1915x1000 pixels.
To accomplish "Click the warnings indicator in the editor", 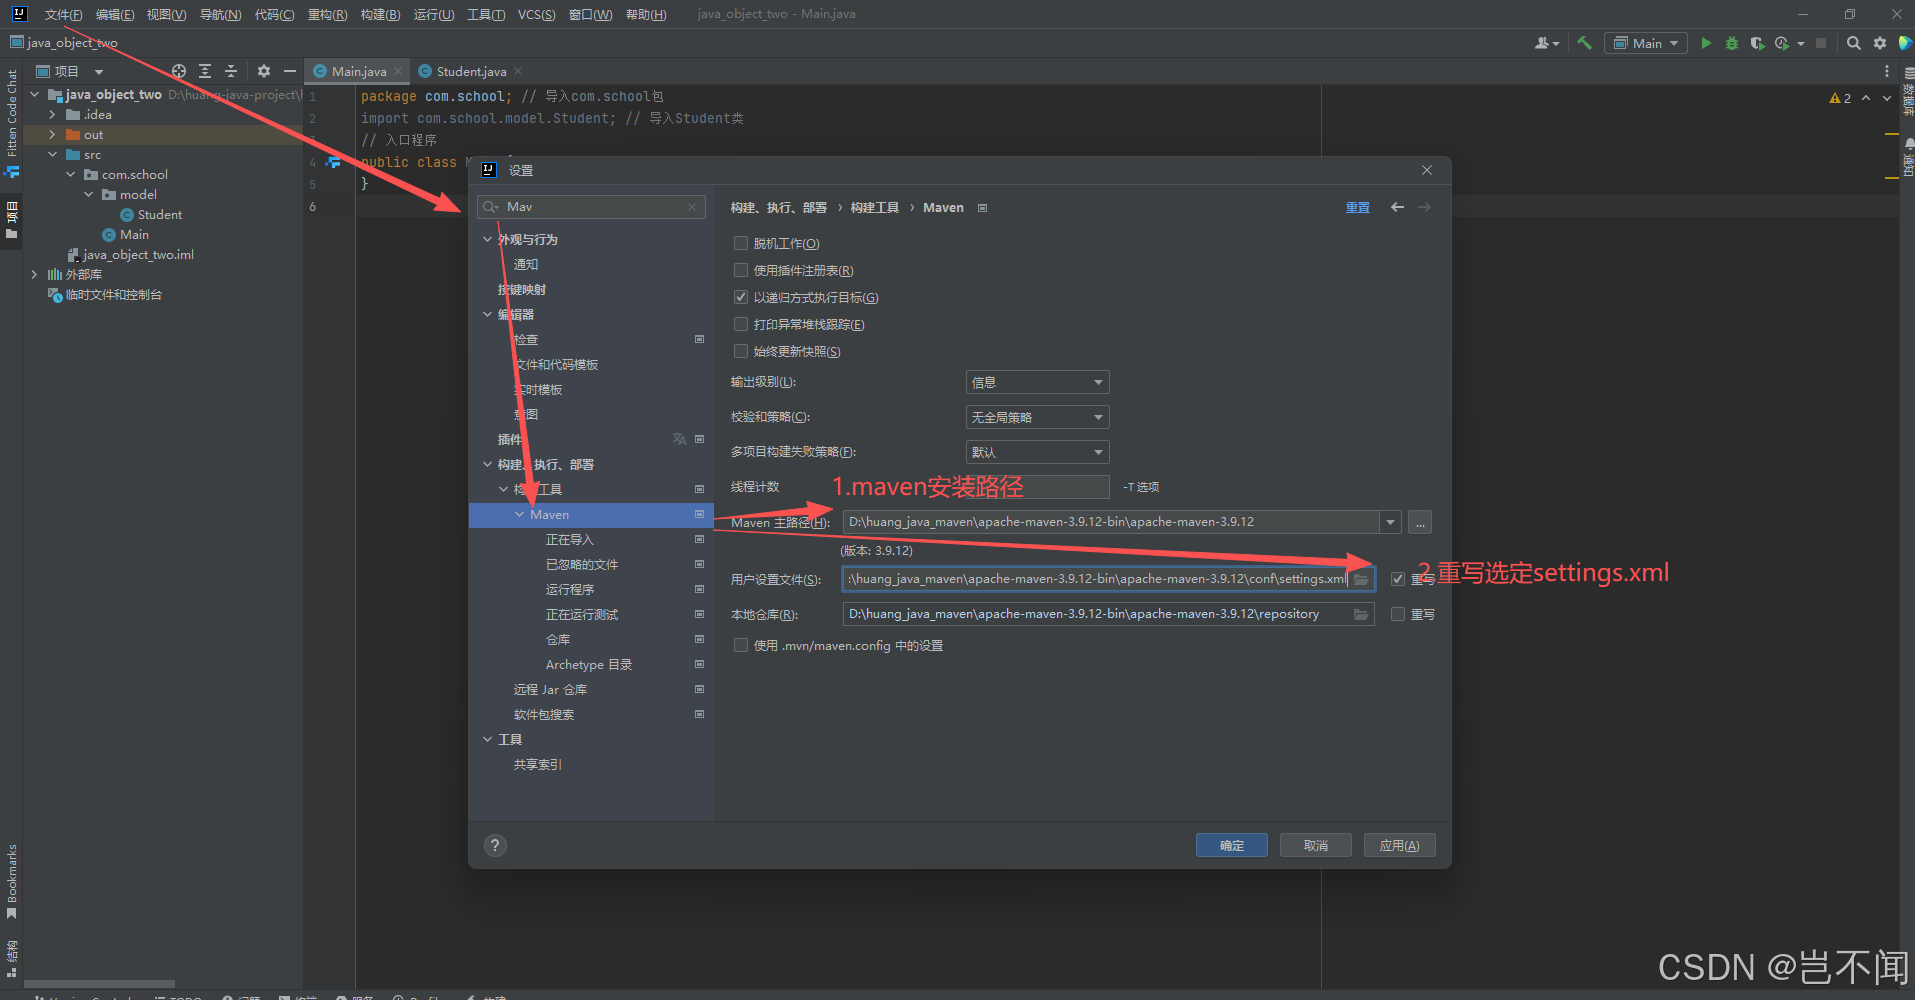I will click(1840, 98).
